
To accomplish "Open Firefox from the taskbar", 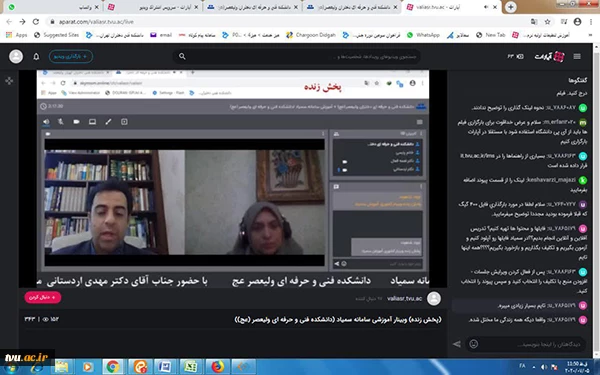I will (217, 367).
